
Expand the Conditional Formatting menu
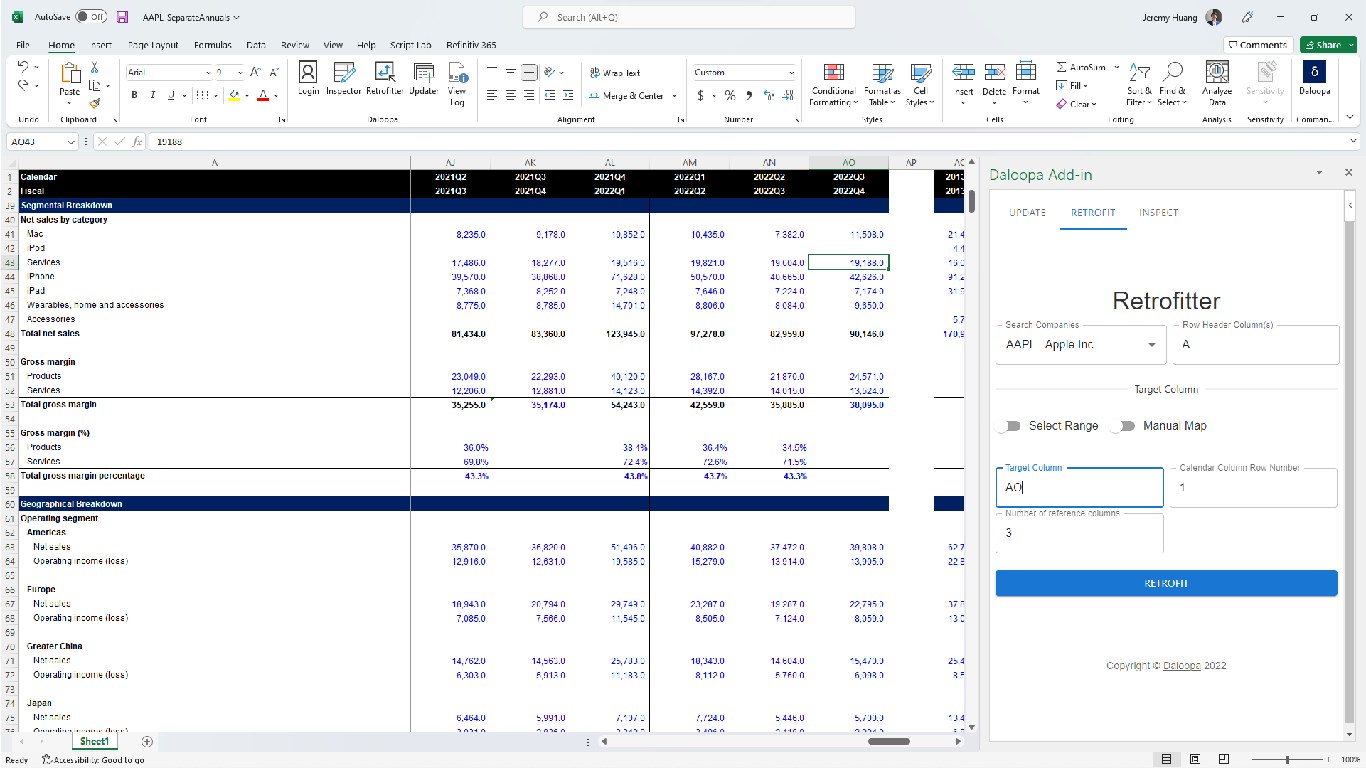coord(832,84)
